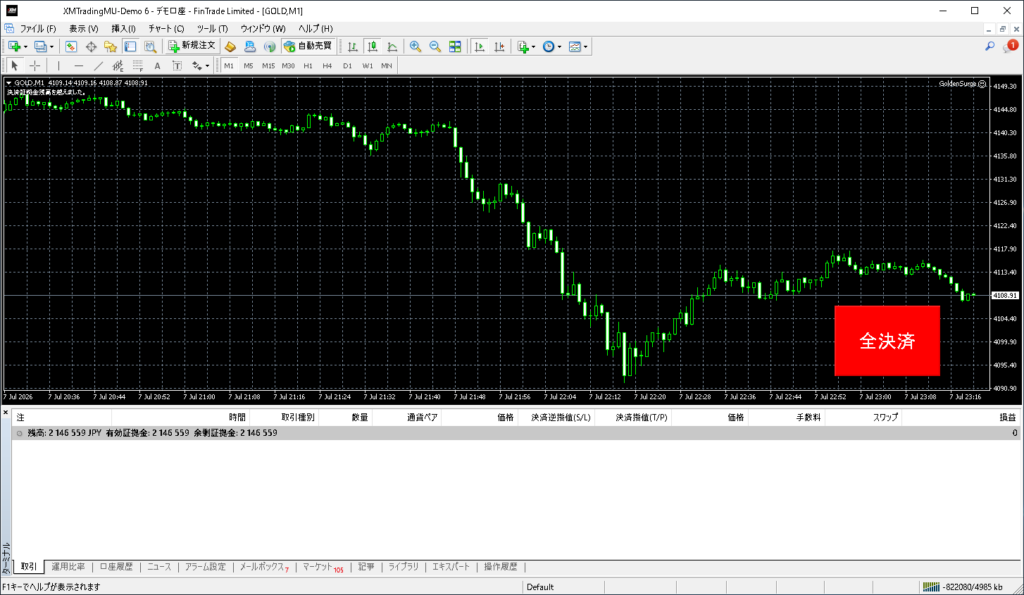Toggle the chart shift button
The image size is (1024, 595).
[499, 46]
